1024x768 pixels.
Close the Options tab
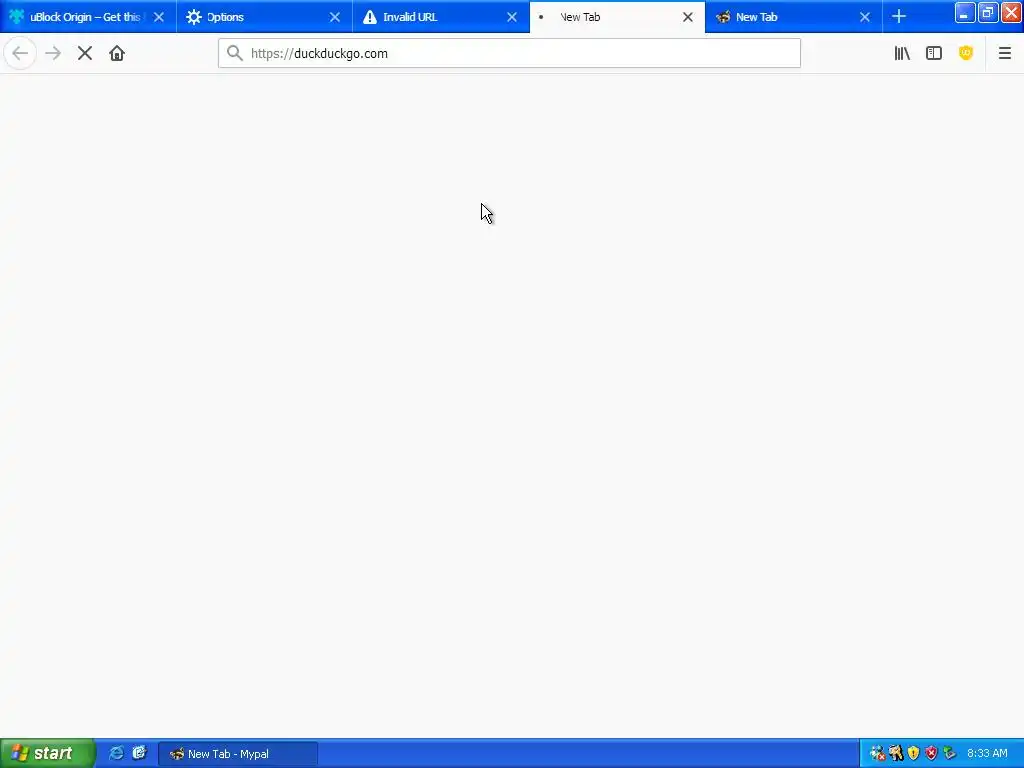[x=334, y=17]
